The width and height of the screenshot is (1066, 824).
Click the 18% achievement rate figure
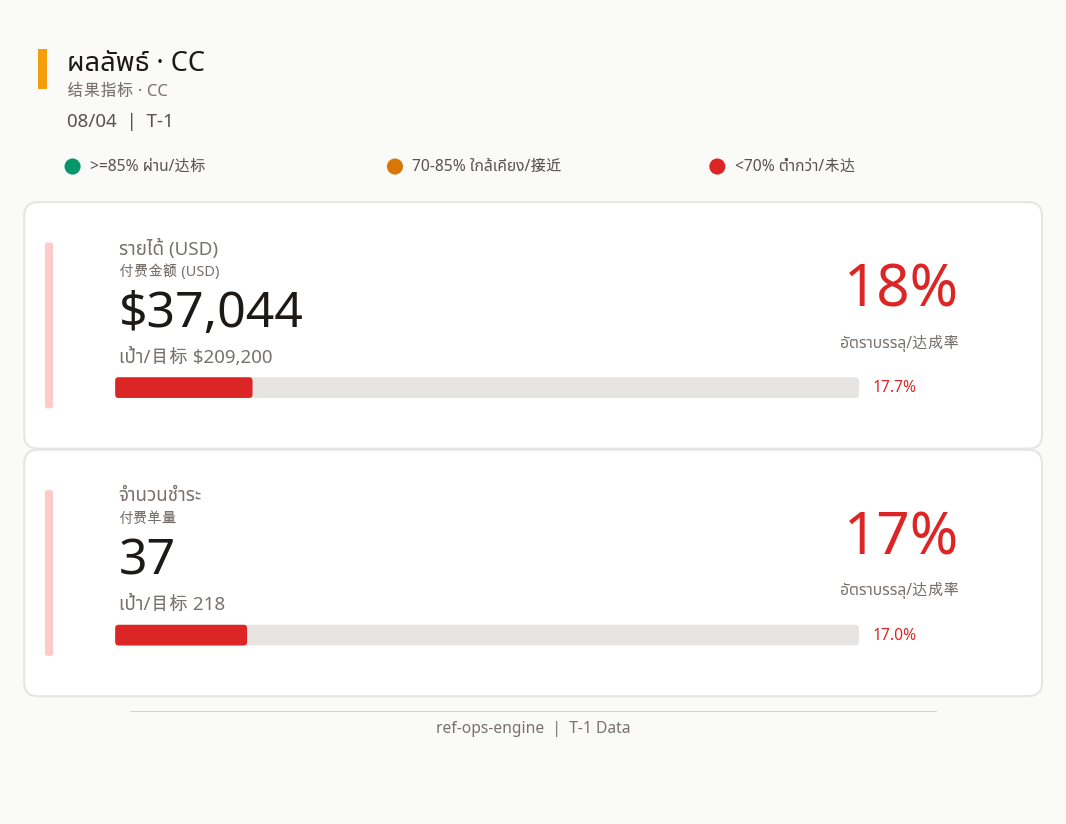[900, 286]
